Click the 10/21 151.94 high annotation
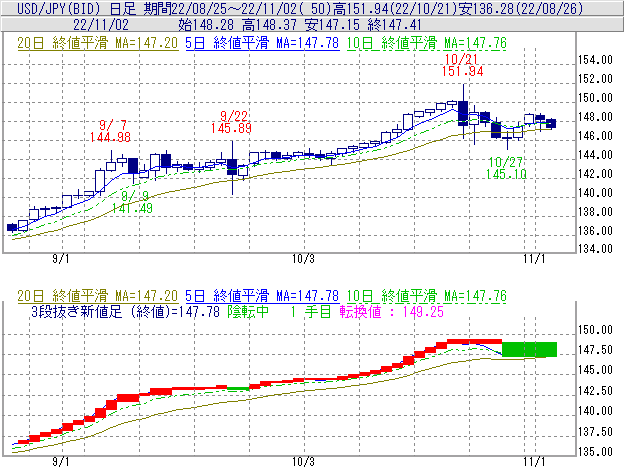Screen dimensions: 624x475 click(462, 65)
